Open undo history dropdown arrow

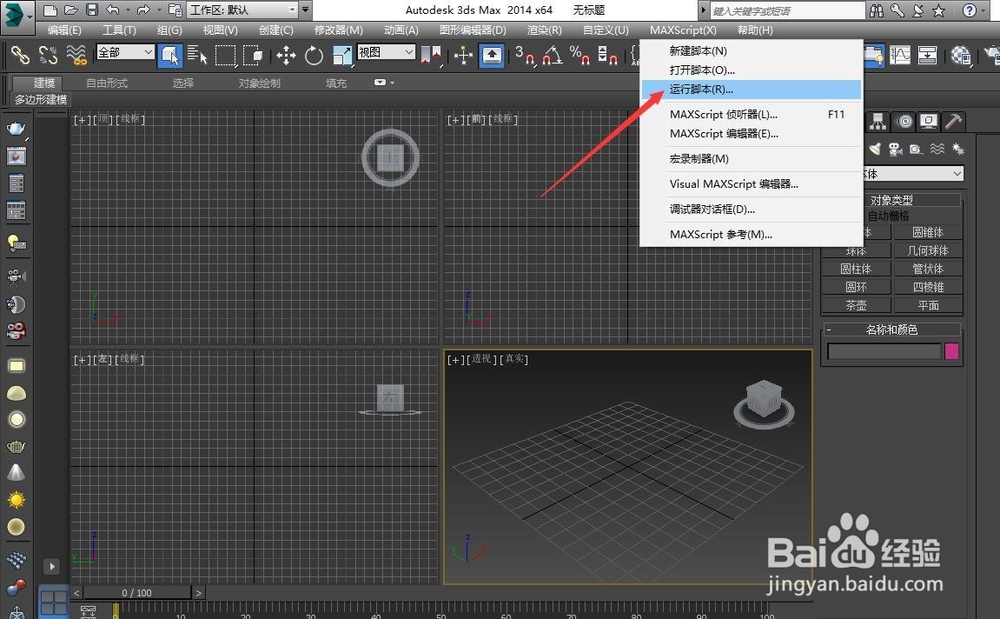(x=128, y=10)
